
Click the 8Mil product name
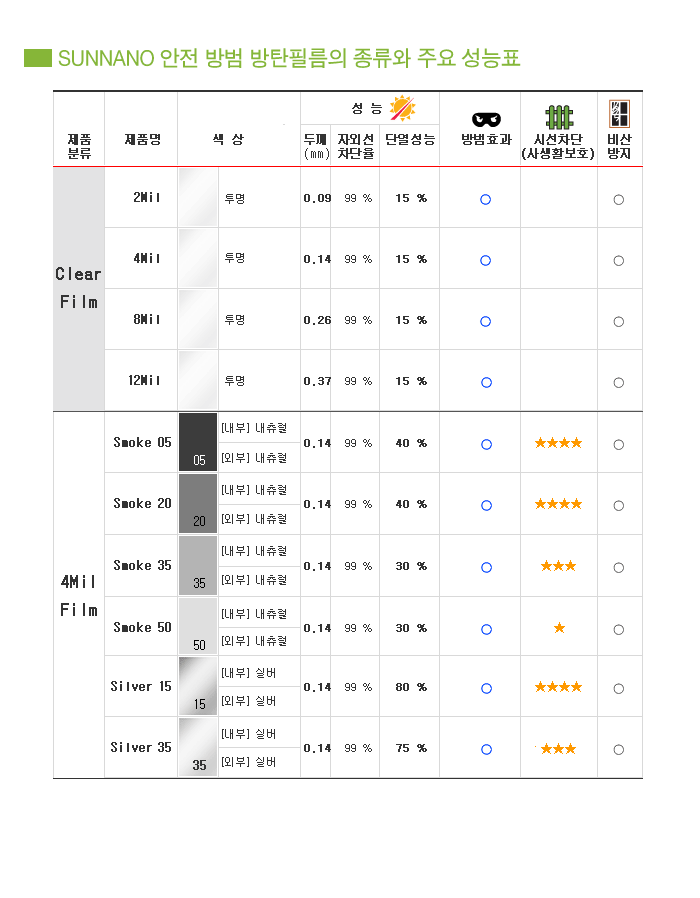click(147, 319)
